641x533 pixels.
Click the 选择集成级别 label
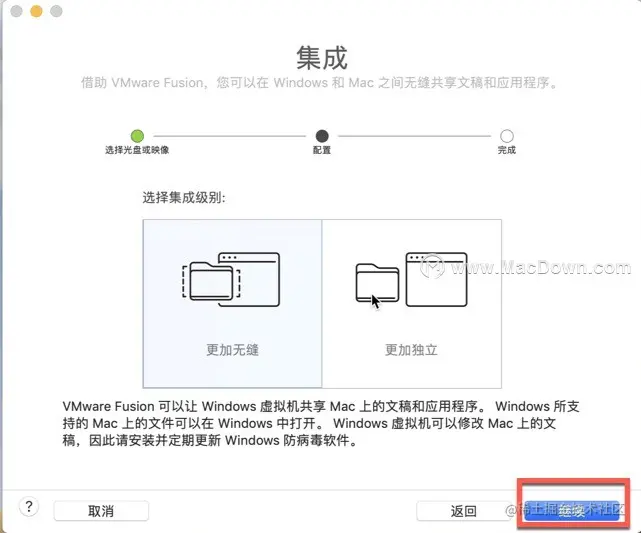[184, 198]
